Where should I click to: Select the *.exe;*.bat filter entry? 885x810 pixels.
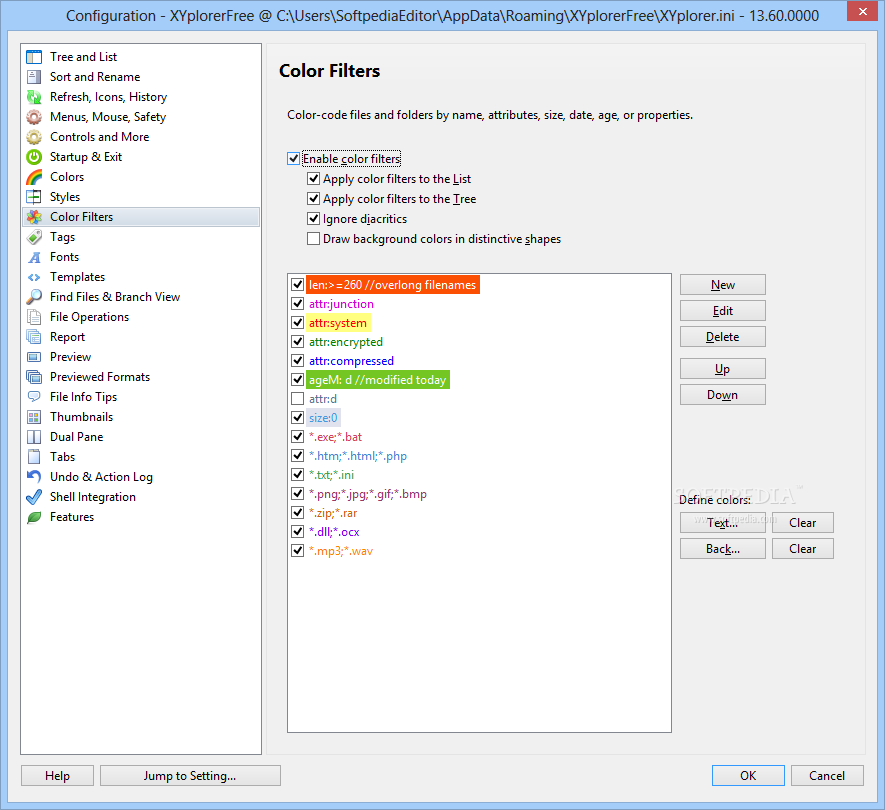click(335, 437)
